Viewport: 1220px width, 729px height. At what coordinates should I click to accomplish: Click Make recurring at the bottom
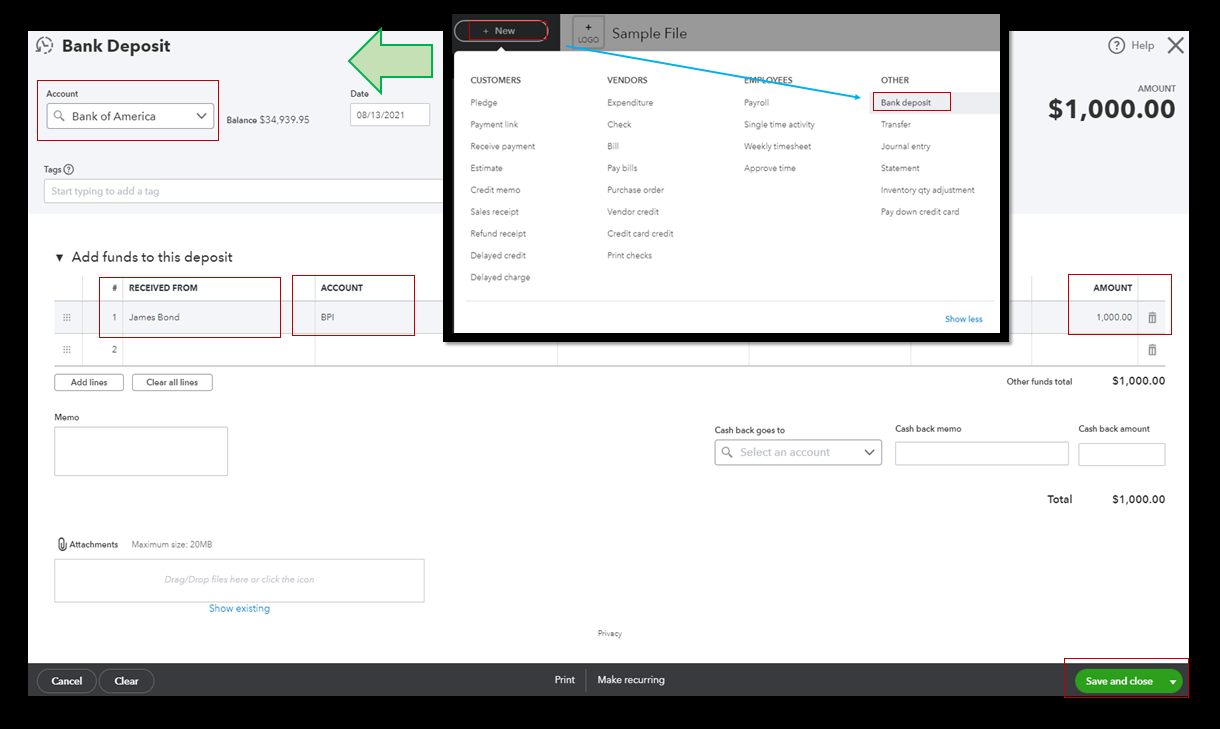coord(630,679)
